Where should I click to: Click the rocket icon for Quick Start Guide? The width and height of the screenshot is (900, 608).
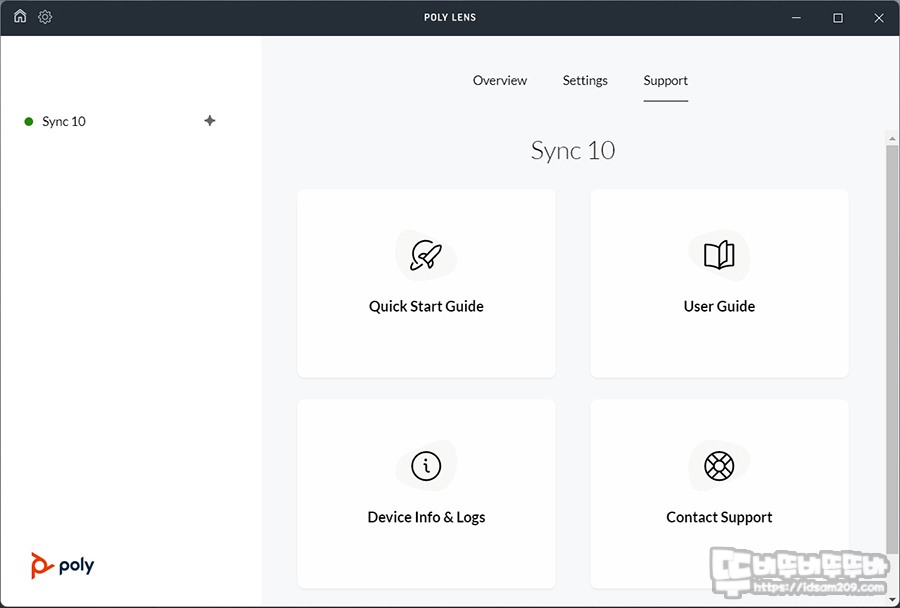[x=426, y=255]
